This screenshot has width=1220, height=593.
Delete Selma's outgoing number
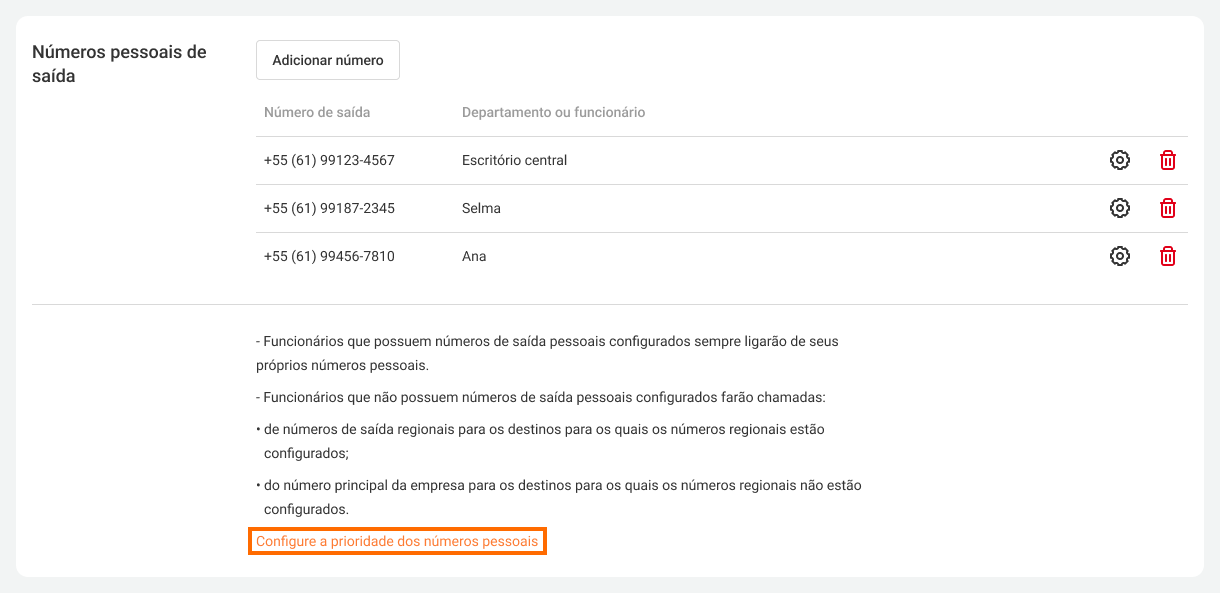coord(1167,208)
